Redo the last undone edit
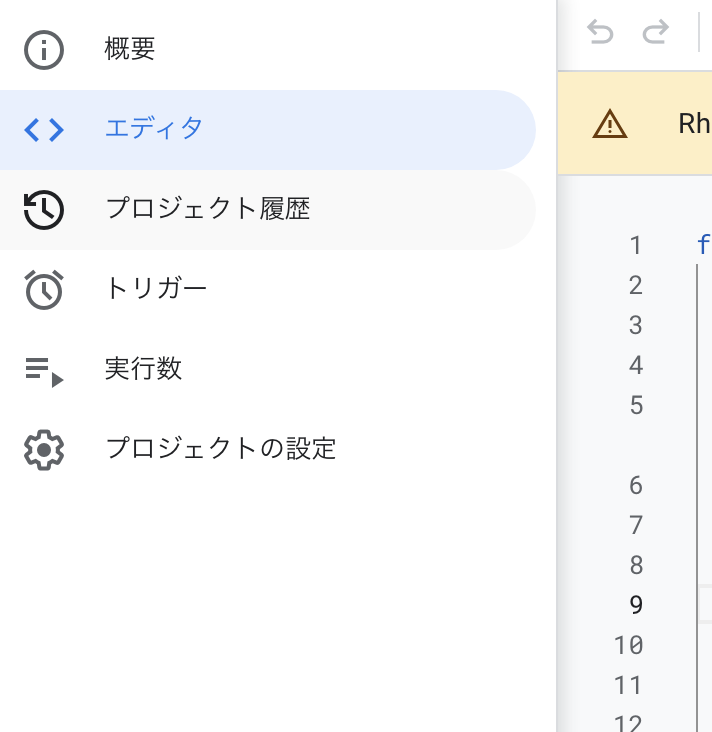 655,33
